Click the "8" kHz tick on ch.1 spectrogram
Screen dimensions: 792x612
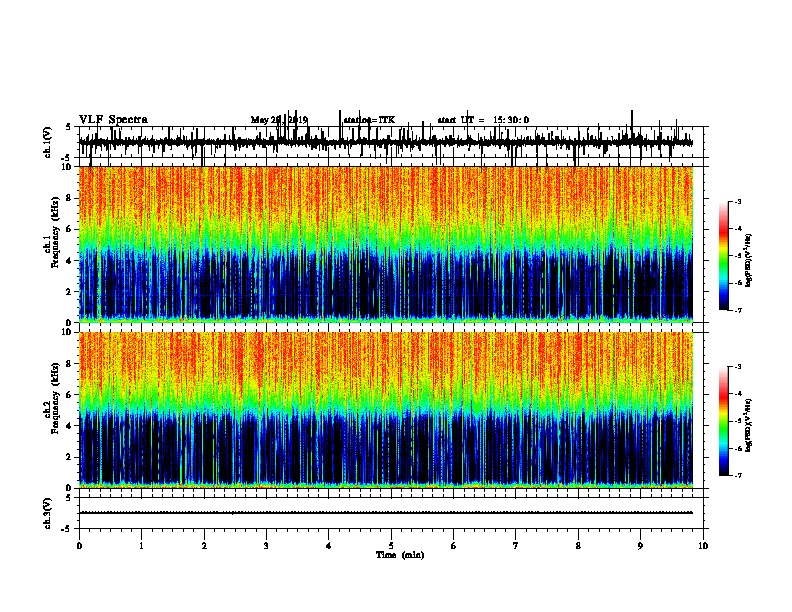pos(70,198)
